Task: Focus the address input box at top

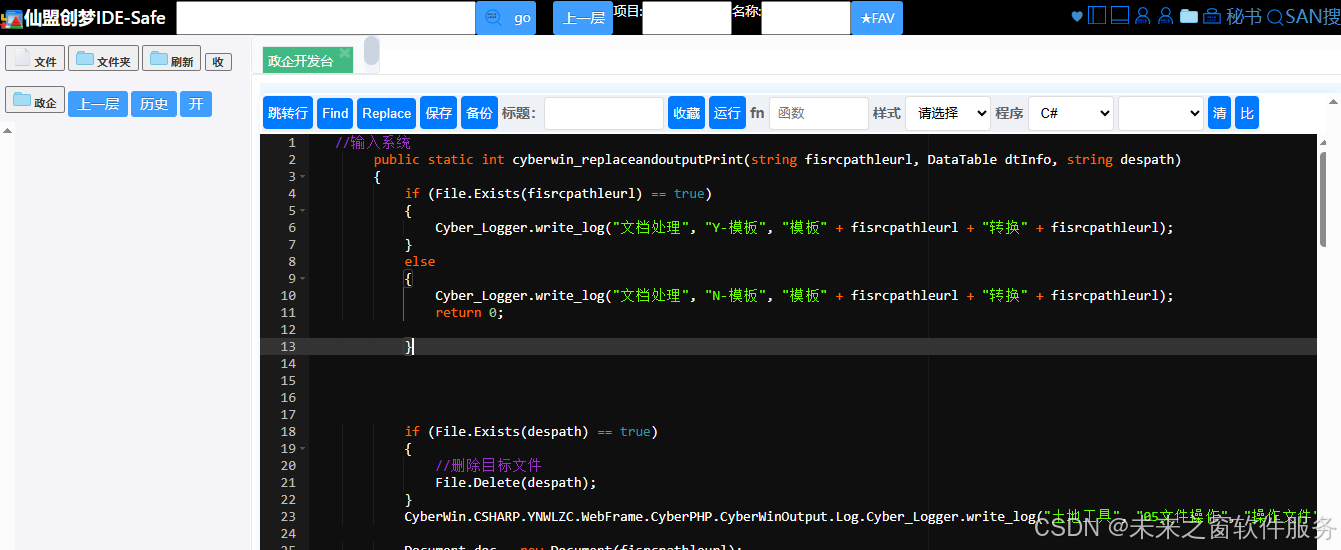Action: [x=326, y=18]
